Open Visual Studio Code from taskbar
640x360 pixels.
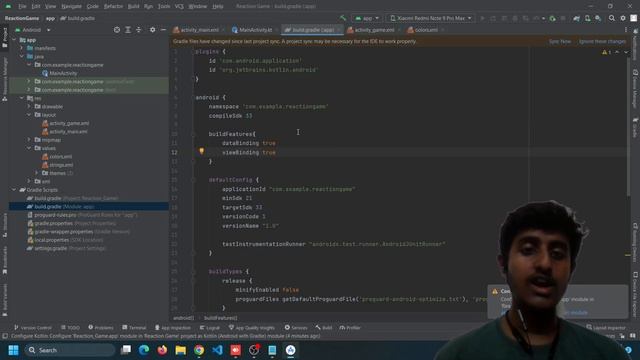218,350
